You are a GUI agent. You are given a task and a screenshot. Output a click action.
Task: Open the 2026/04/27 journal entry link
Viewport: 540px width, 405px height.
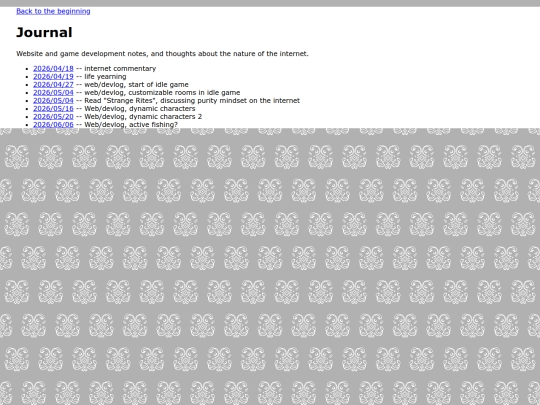click(x=53, y=84)
